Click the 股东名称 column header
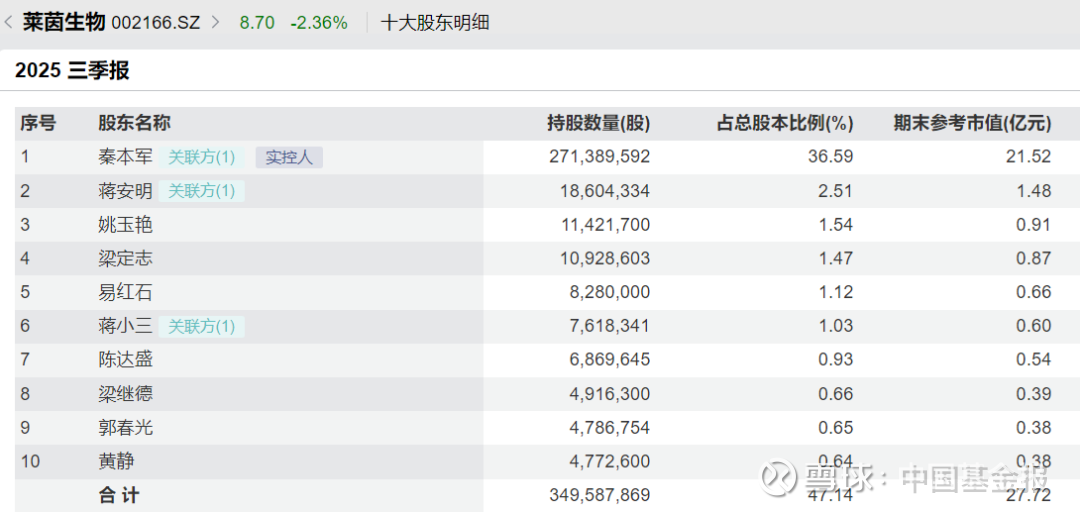The height and width of the screenshot is (512, 1080). point(134,123)
